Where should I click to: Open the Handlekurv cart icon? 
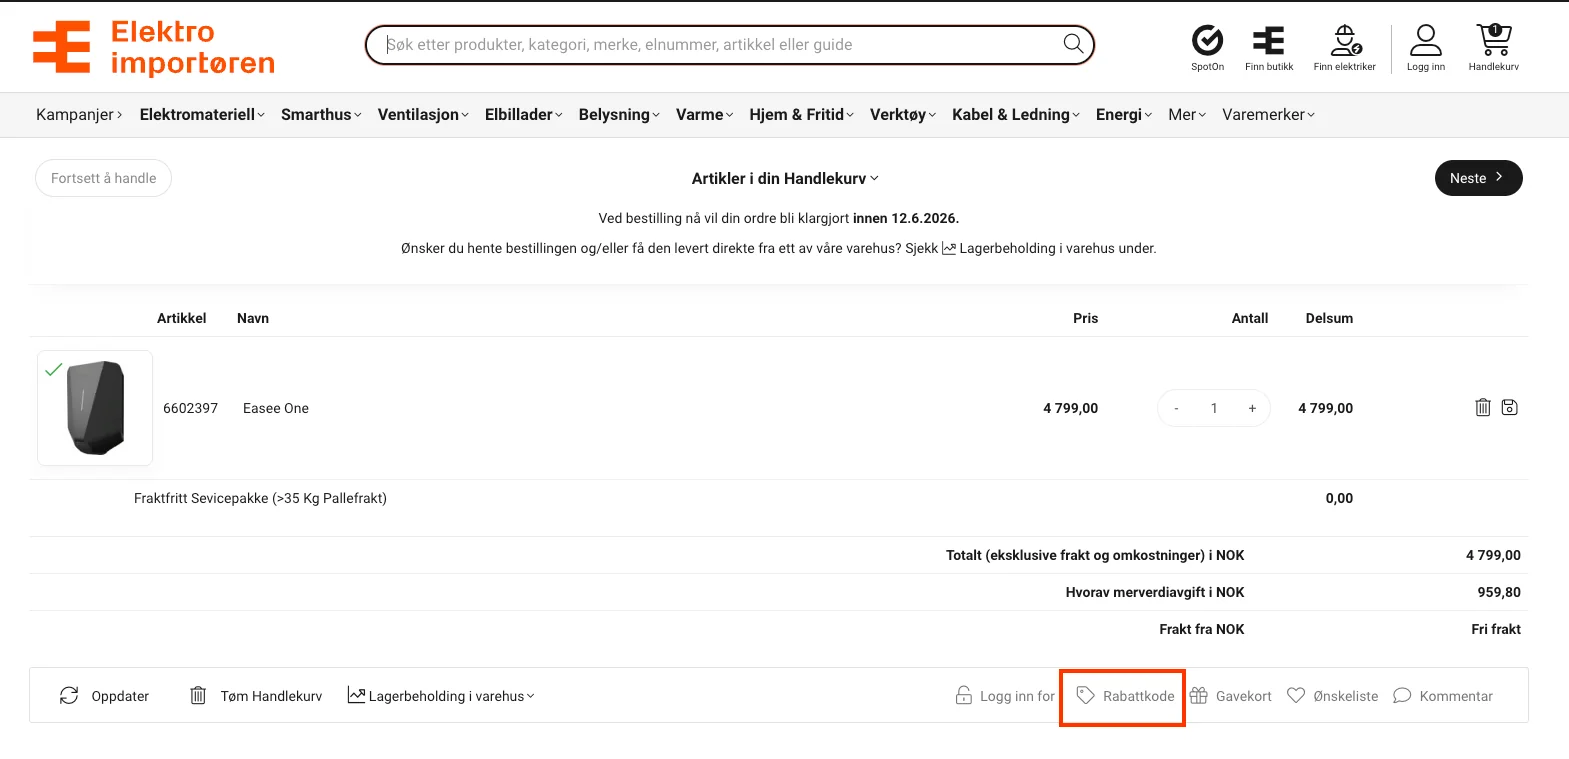tap(1494, 48)
